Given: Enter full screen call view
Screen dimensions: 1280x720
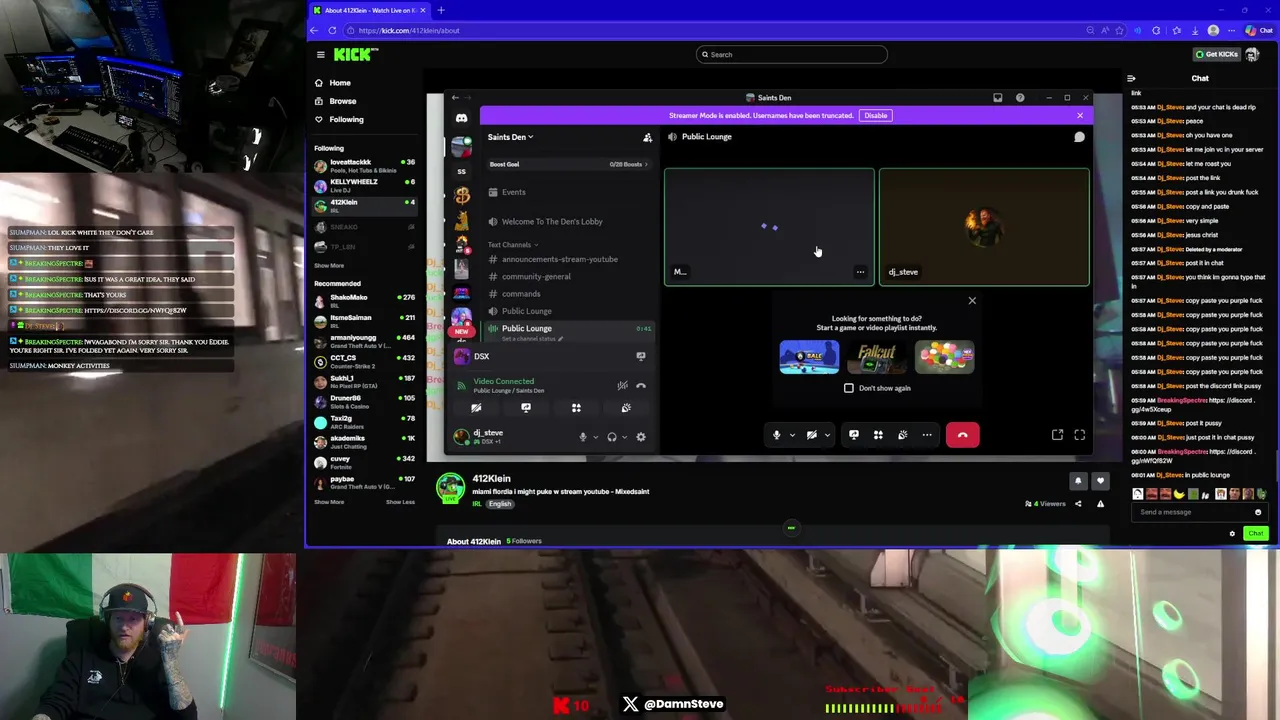Looking at the screenshot, I should (1079, 435).
